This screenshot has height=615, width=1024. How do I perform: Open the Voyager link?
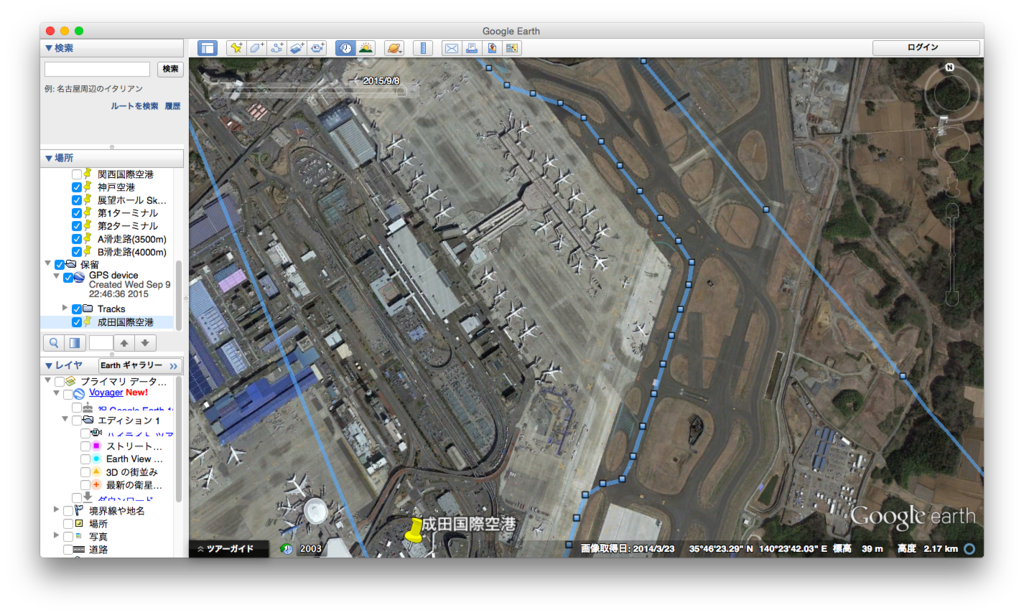[x=106, y=392]
